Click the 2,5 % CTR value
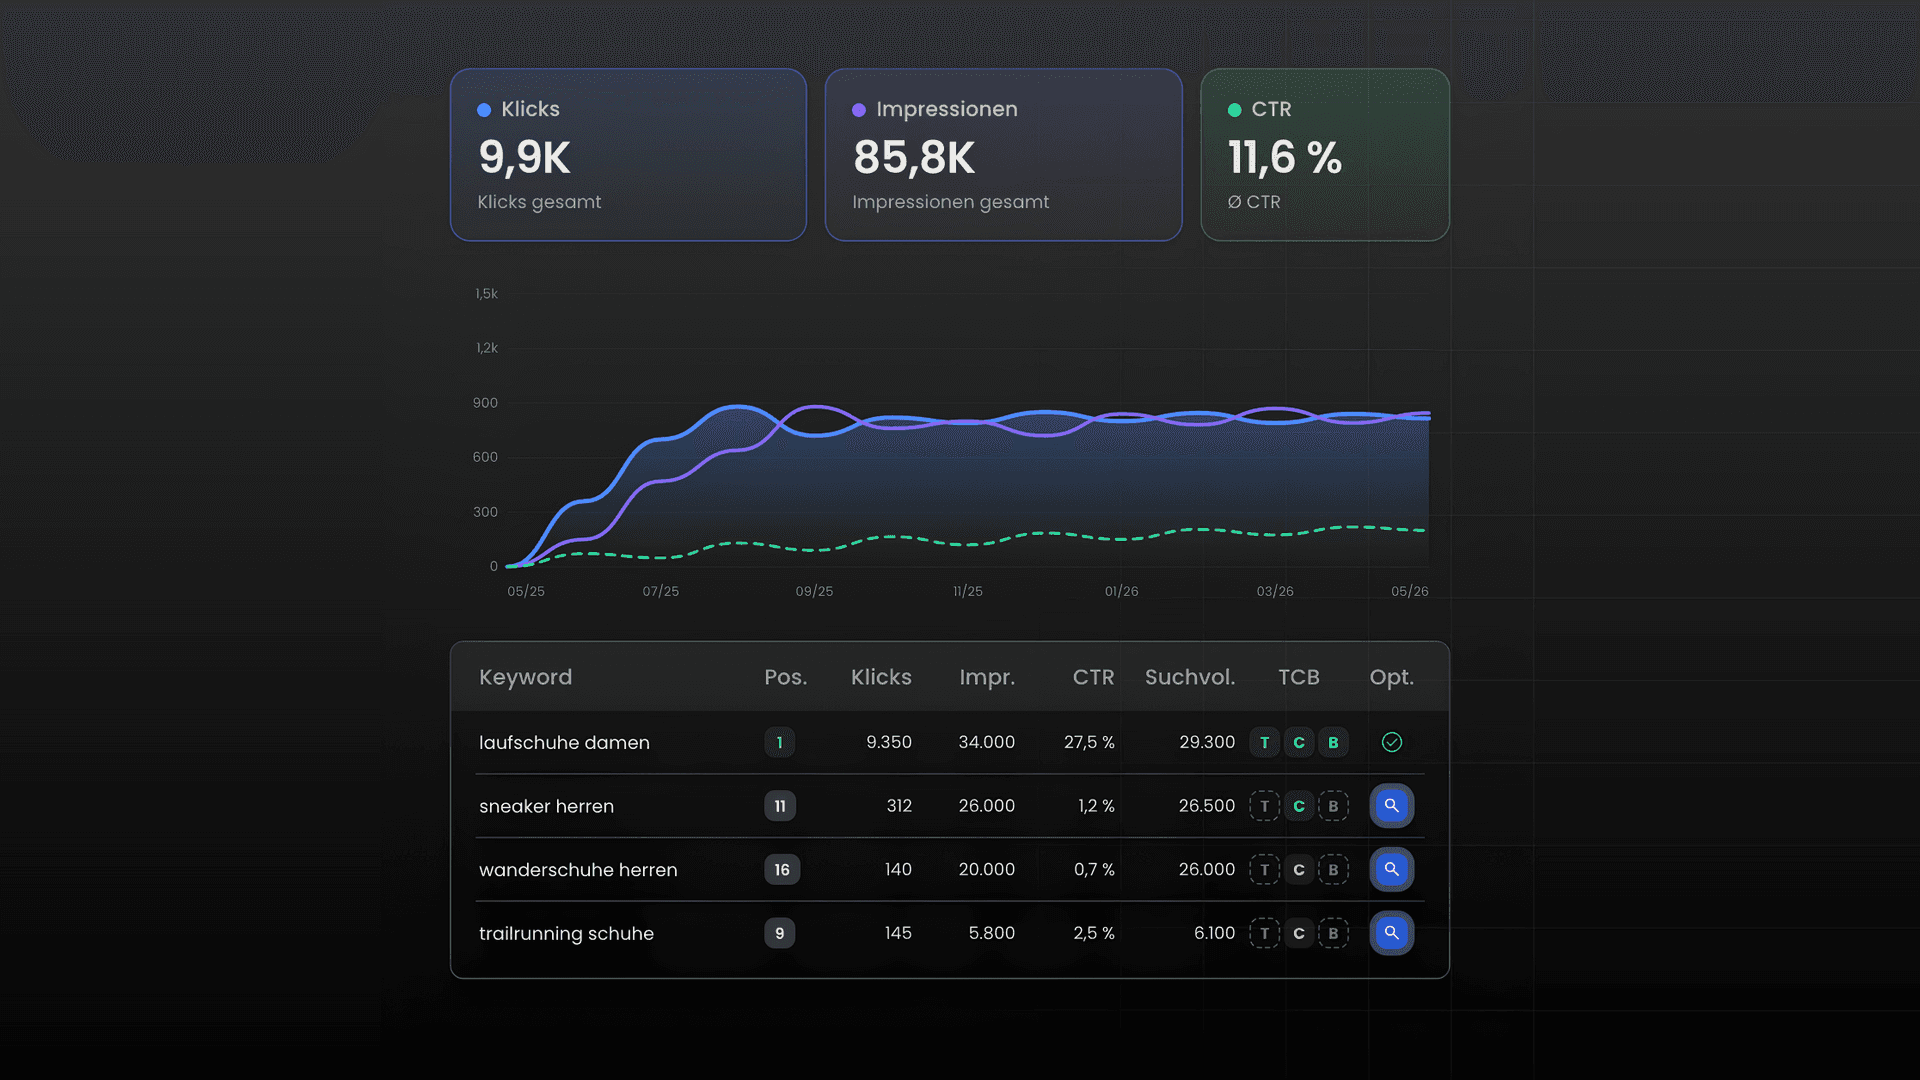The image size is (1920, 1080). click(1094, 933)
